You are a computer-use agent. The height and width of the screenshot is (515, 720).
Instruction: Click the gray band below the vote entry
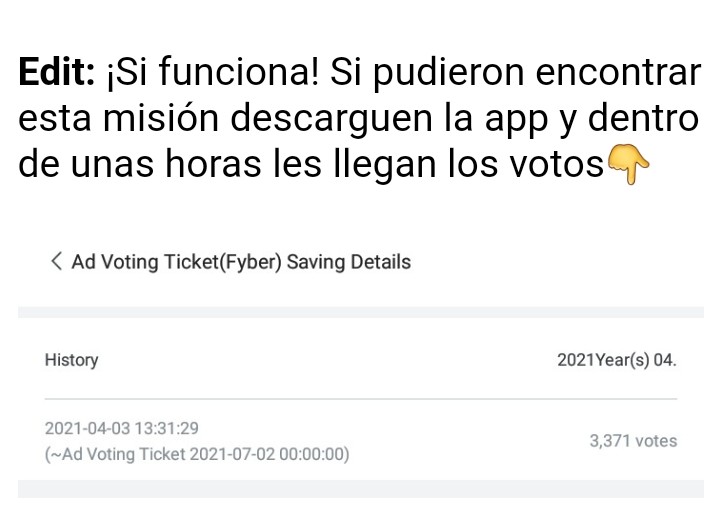pos(360,489)
